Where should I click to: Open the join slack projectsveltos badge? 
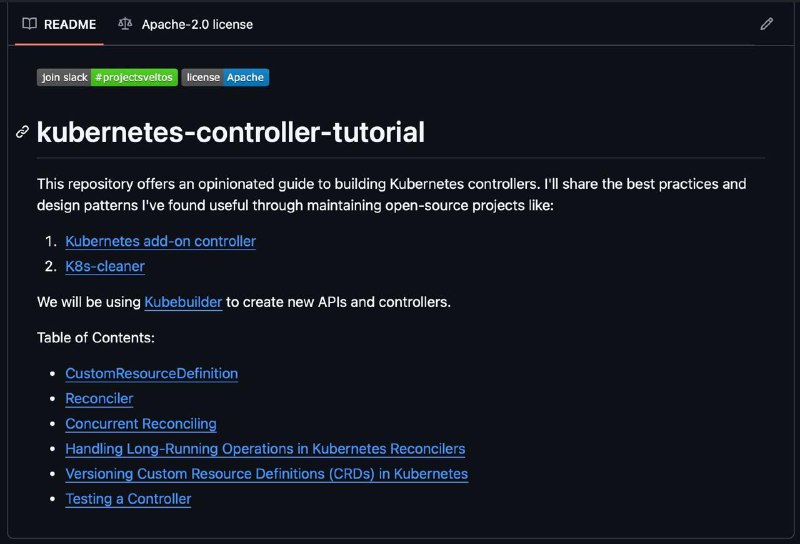tap(107, 77)
